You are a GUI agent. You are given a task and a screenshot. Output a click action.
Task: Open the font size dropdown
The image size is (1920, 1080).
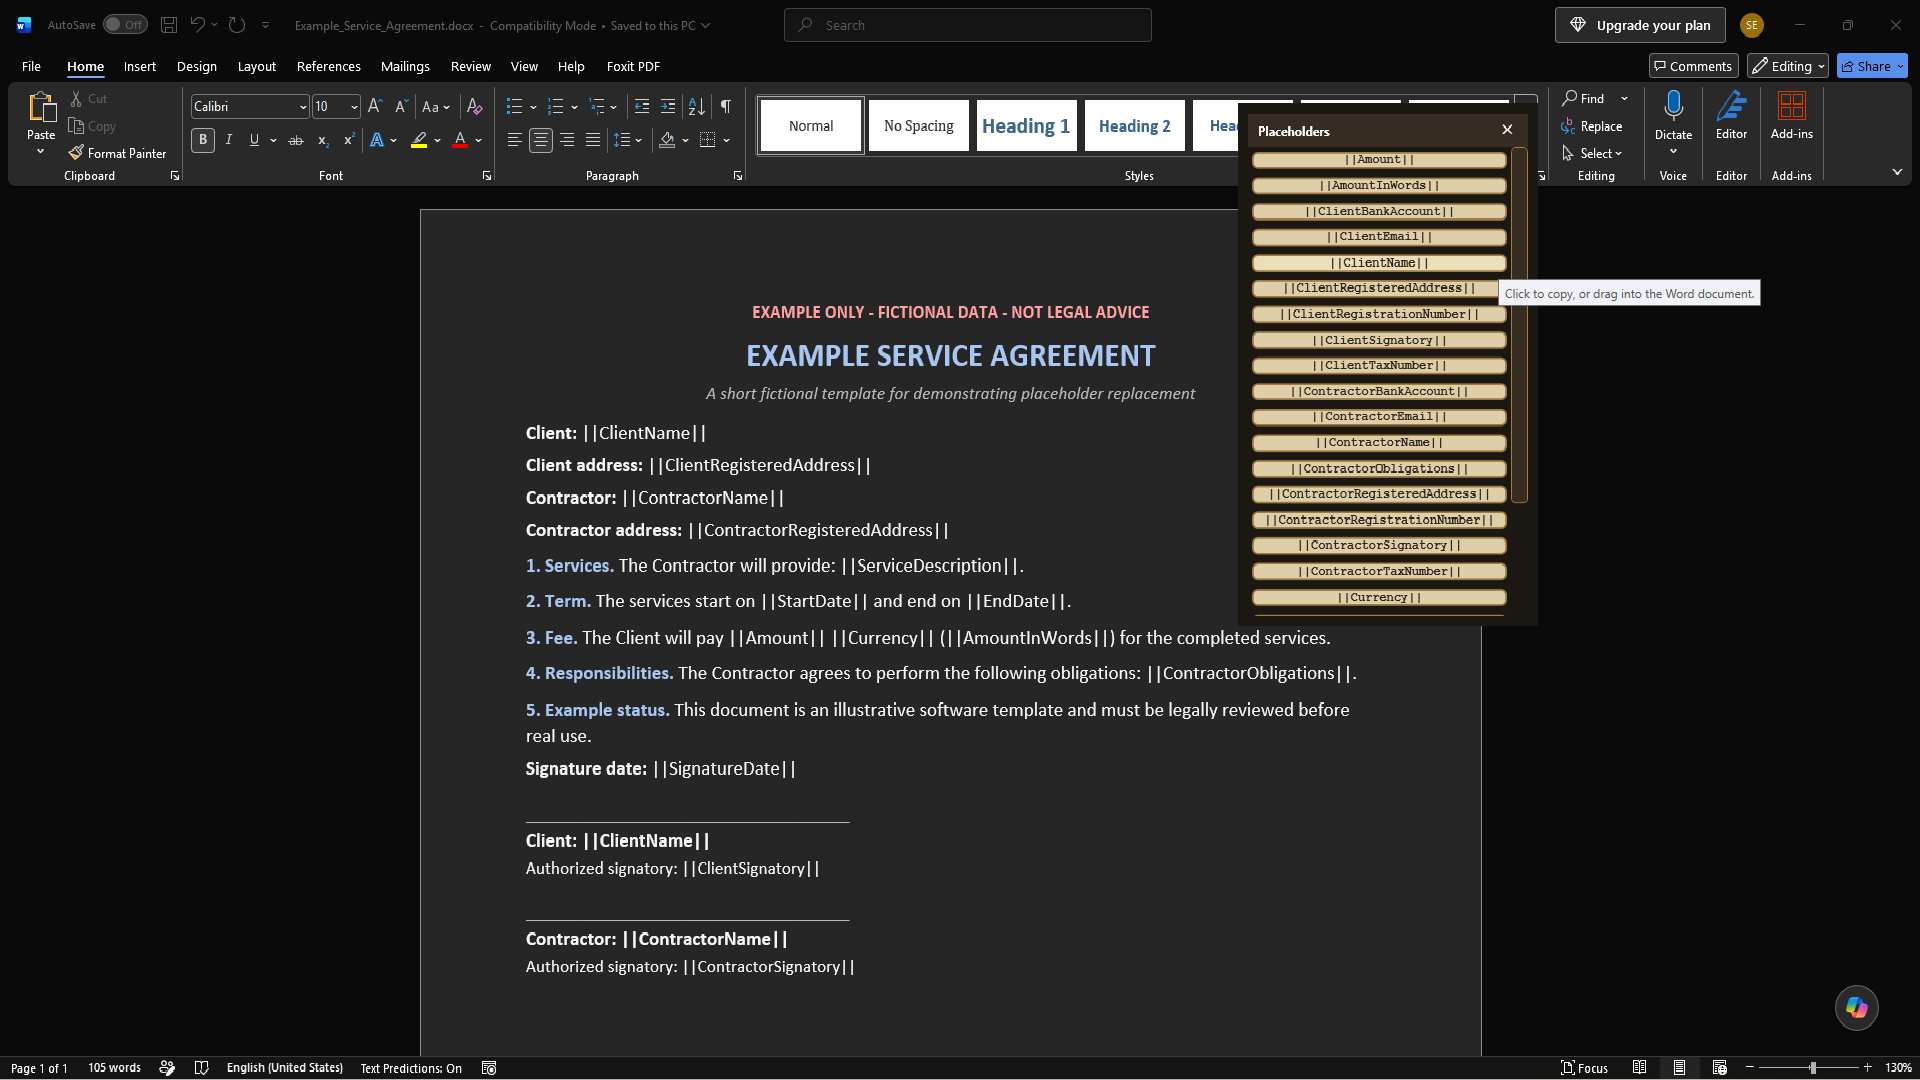(354, 106)
